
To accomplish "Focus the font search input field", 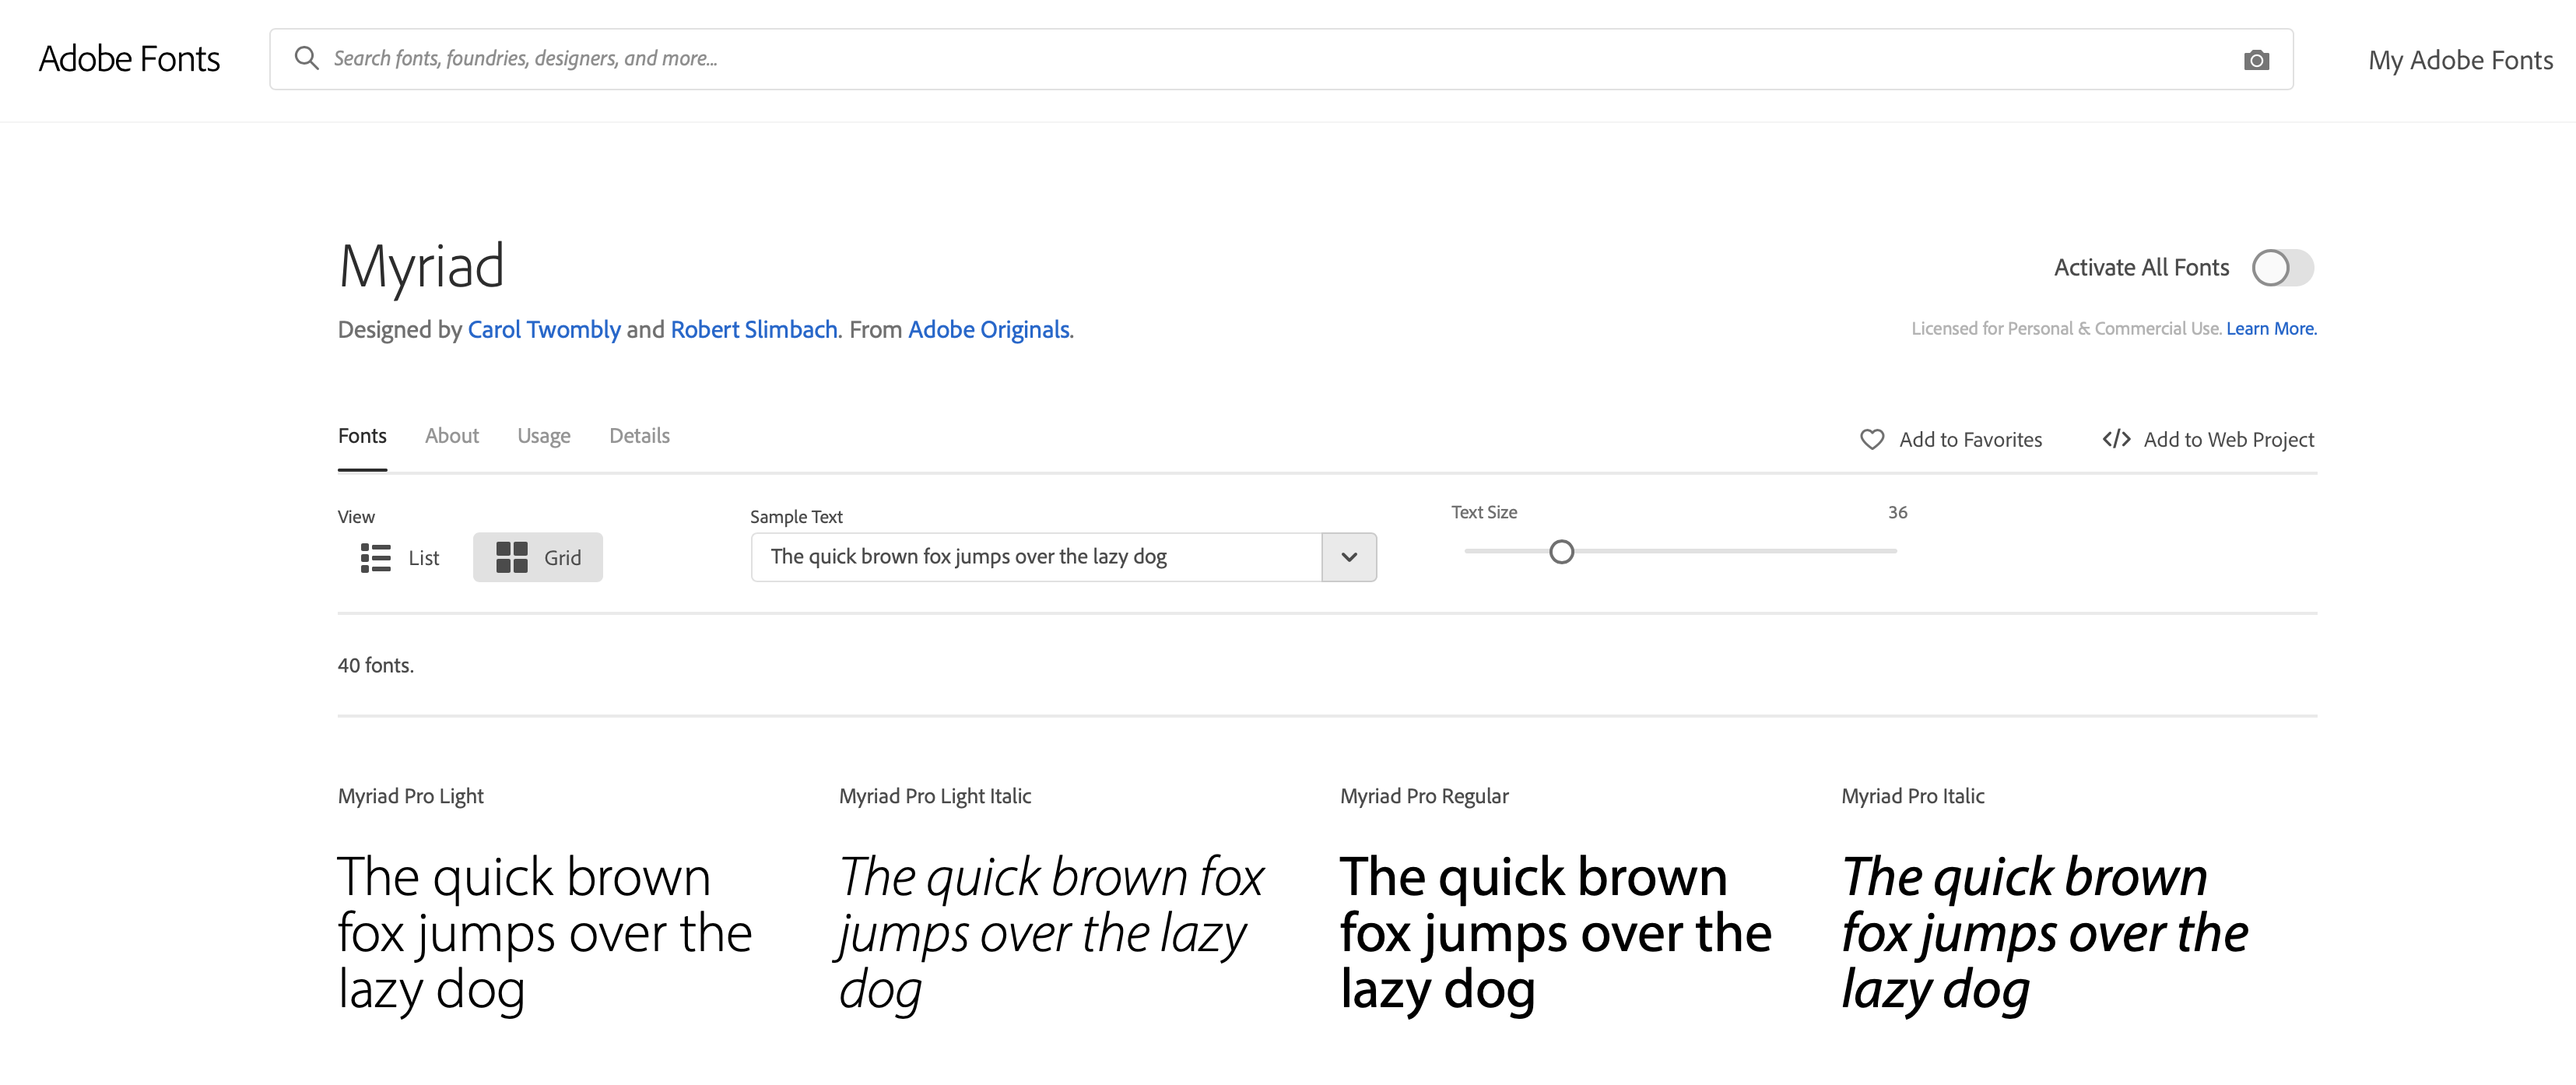I will click(x=1200, y=59).
